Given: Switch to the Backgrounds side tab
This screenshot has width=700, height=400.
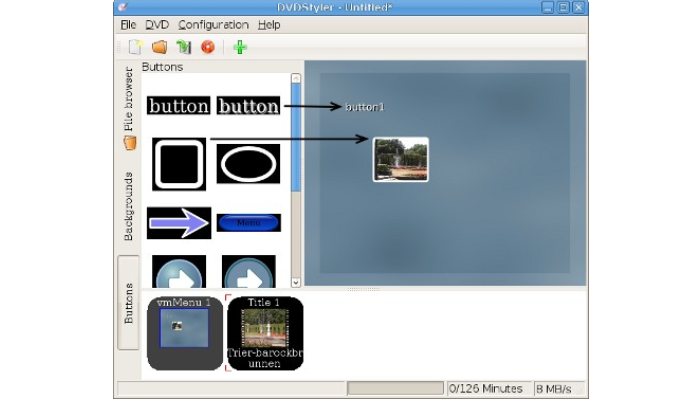Looking at the screenshot, I should [x=129, y=206].
